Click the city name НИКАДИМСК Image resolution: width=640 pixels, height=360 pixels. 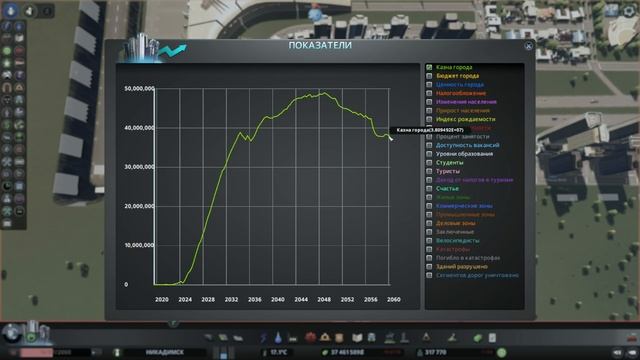(x=165, y=352)
